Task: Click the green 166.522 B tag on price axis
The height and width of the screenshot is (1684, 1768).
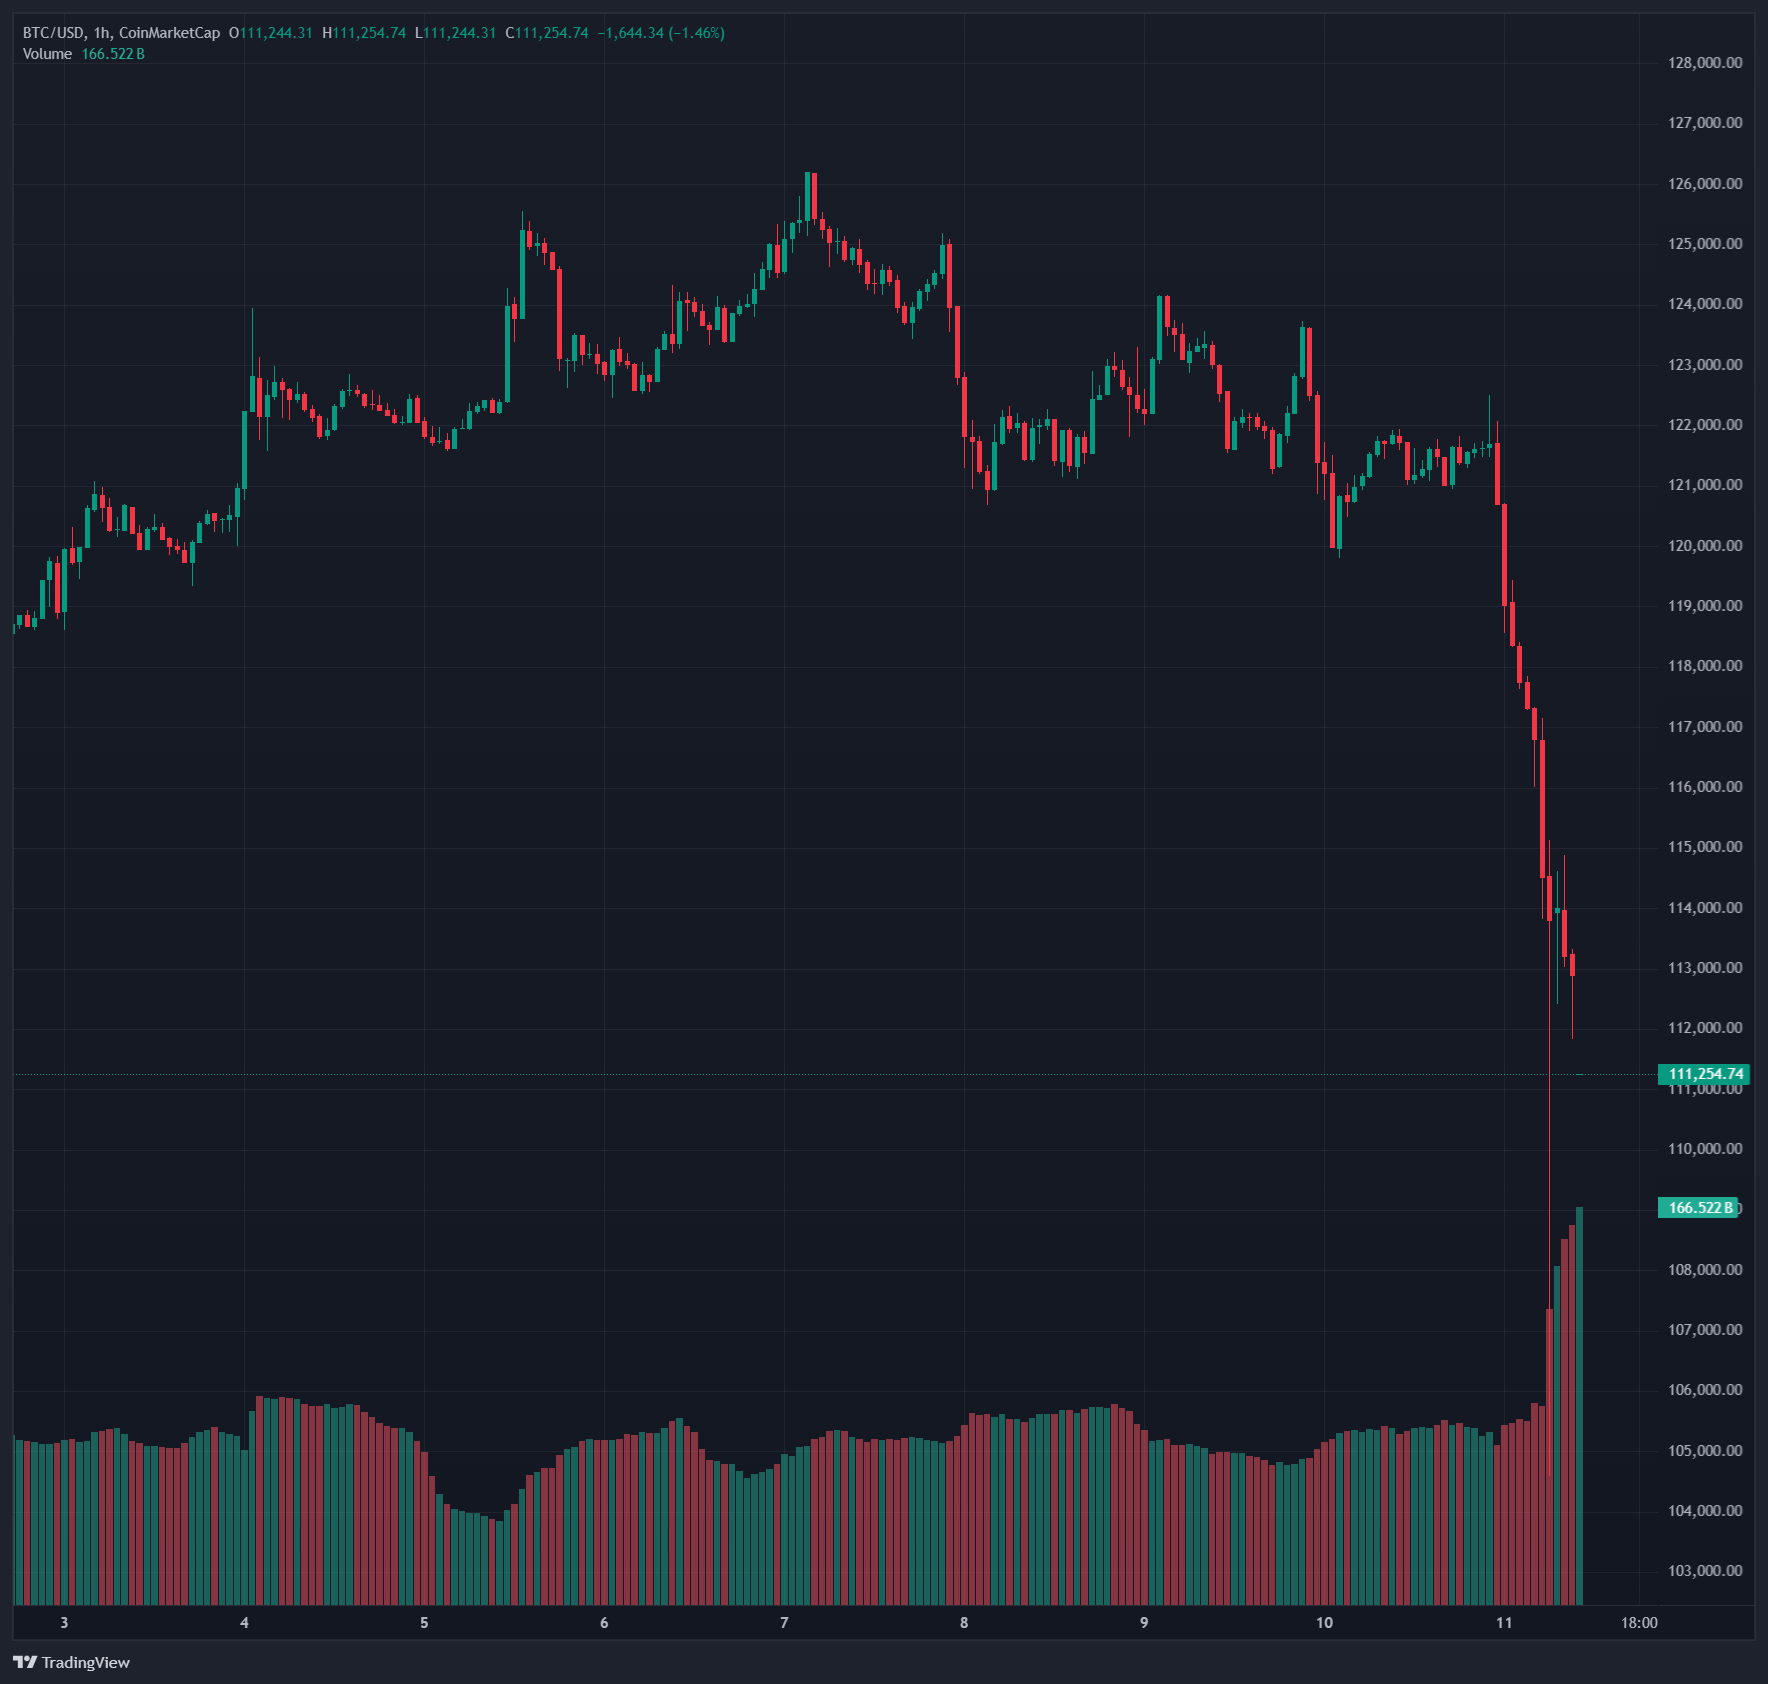Action: (1699, 1207)
